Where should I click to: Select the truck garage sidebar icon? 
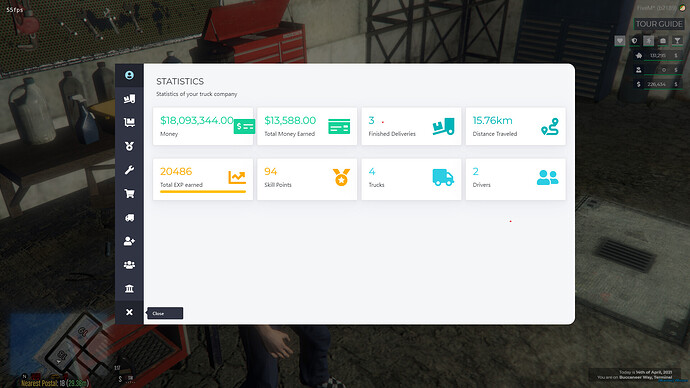129,217
